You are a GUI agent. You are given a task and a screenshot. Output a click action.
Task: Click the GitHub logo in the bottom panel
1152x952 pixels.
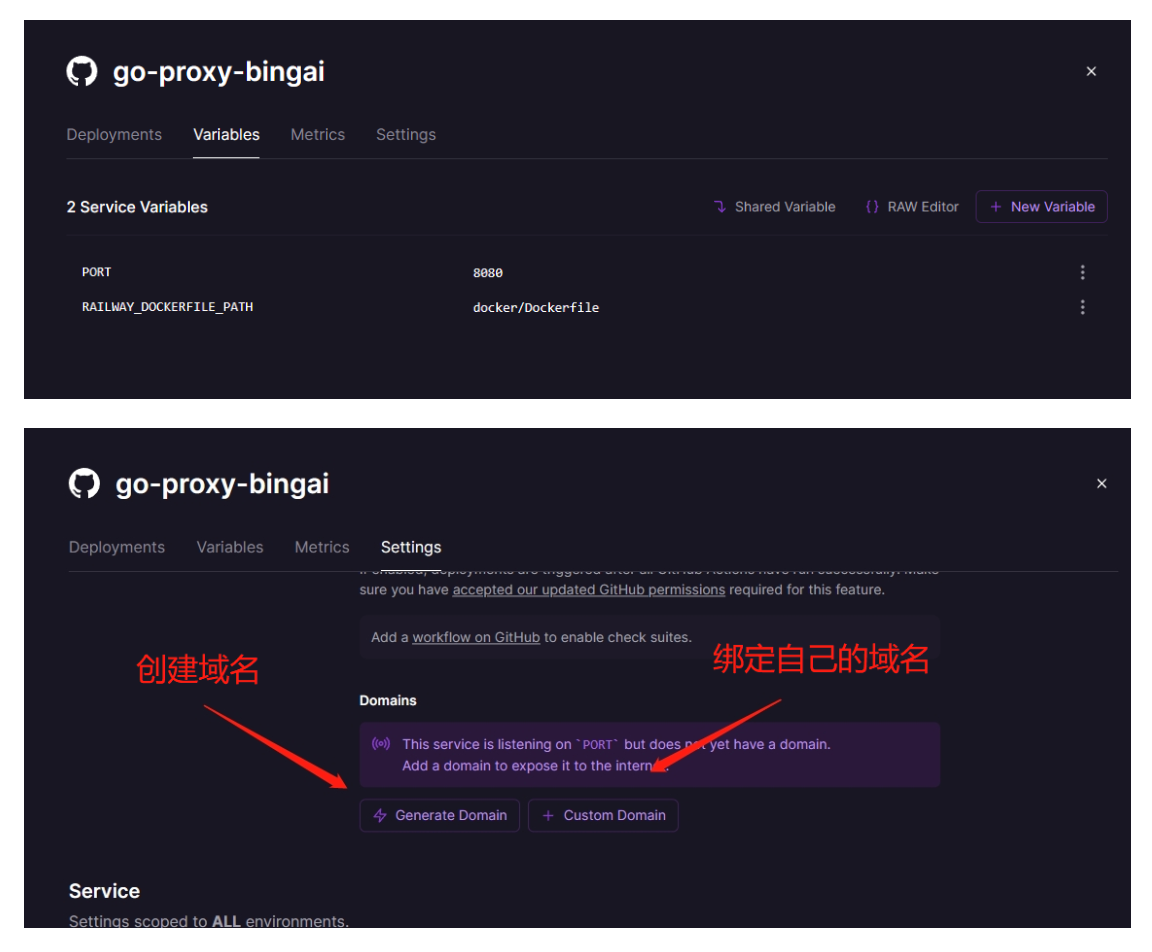coord(84,484)
